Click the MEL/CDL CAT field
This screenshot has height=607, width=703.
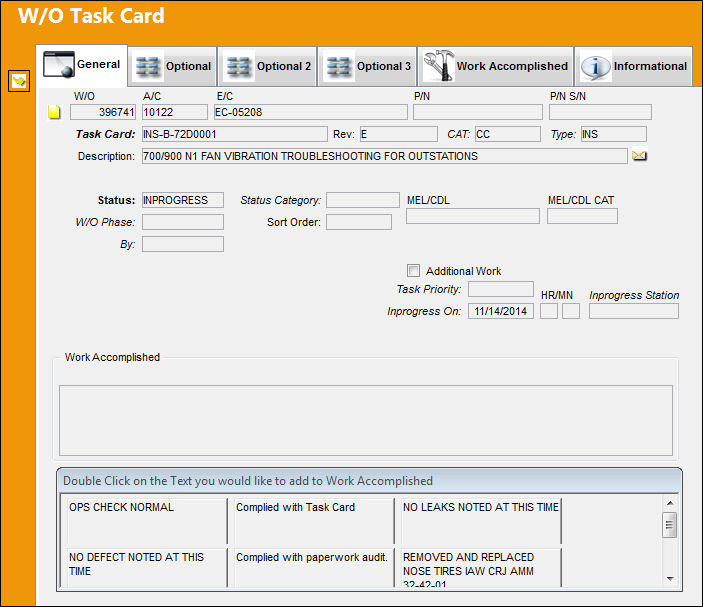pyautogui.click(x=582, y=216)
